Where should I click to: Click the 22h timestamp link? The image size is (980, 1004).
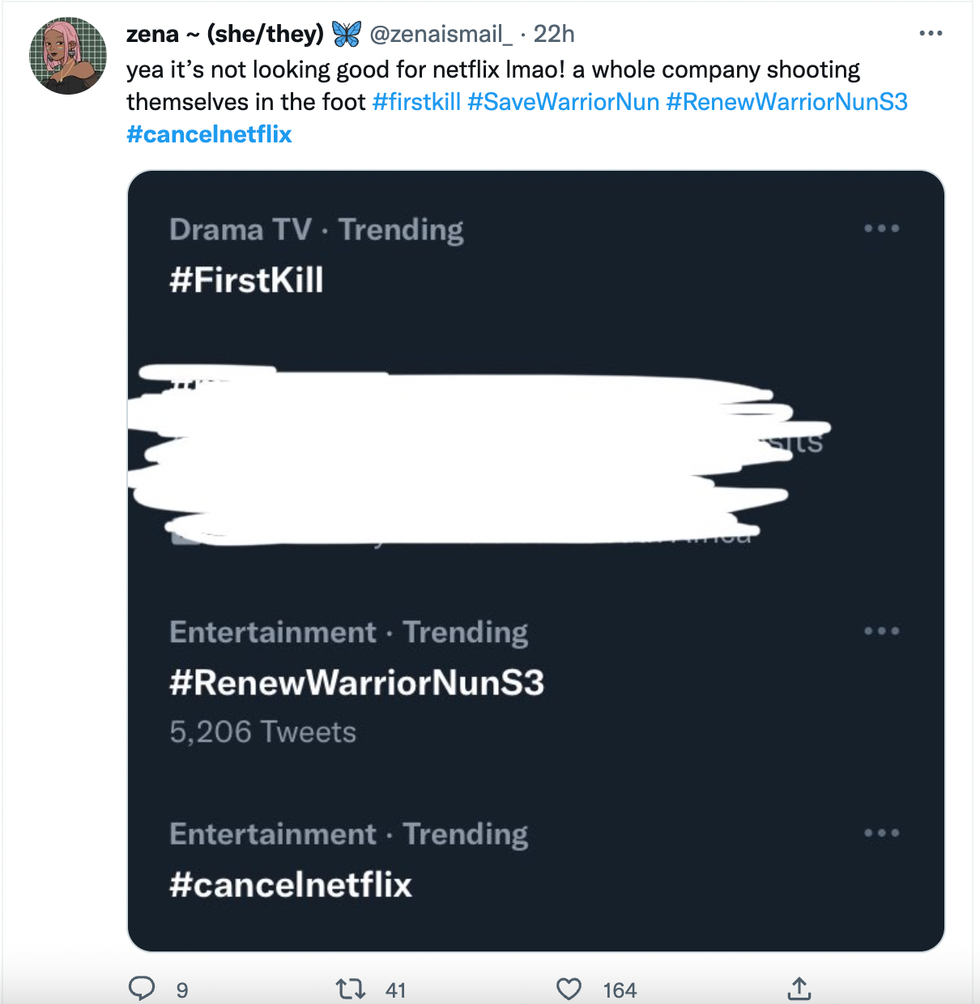pyautogui.click(x=554, y=34)
